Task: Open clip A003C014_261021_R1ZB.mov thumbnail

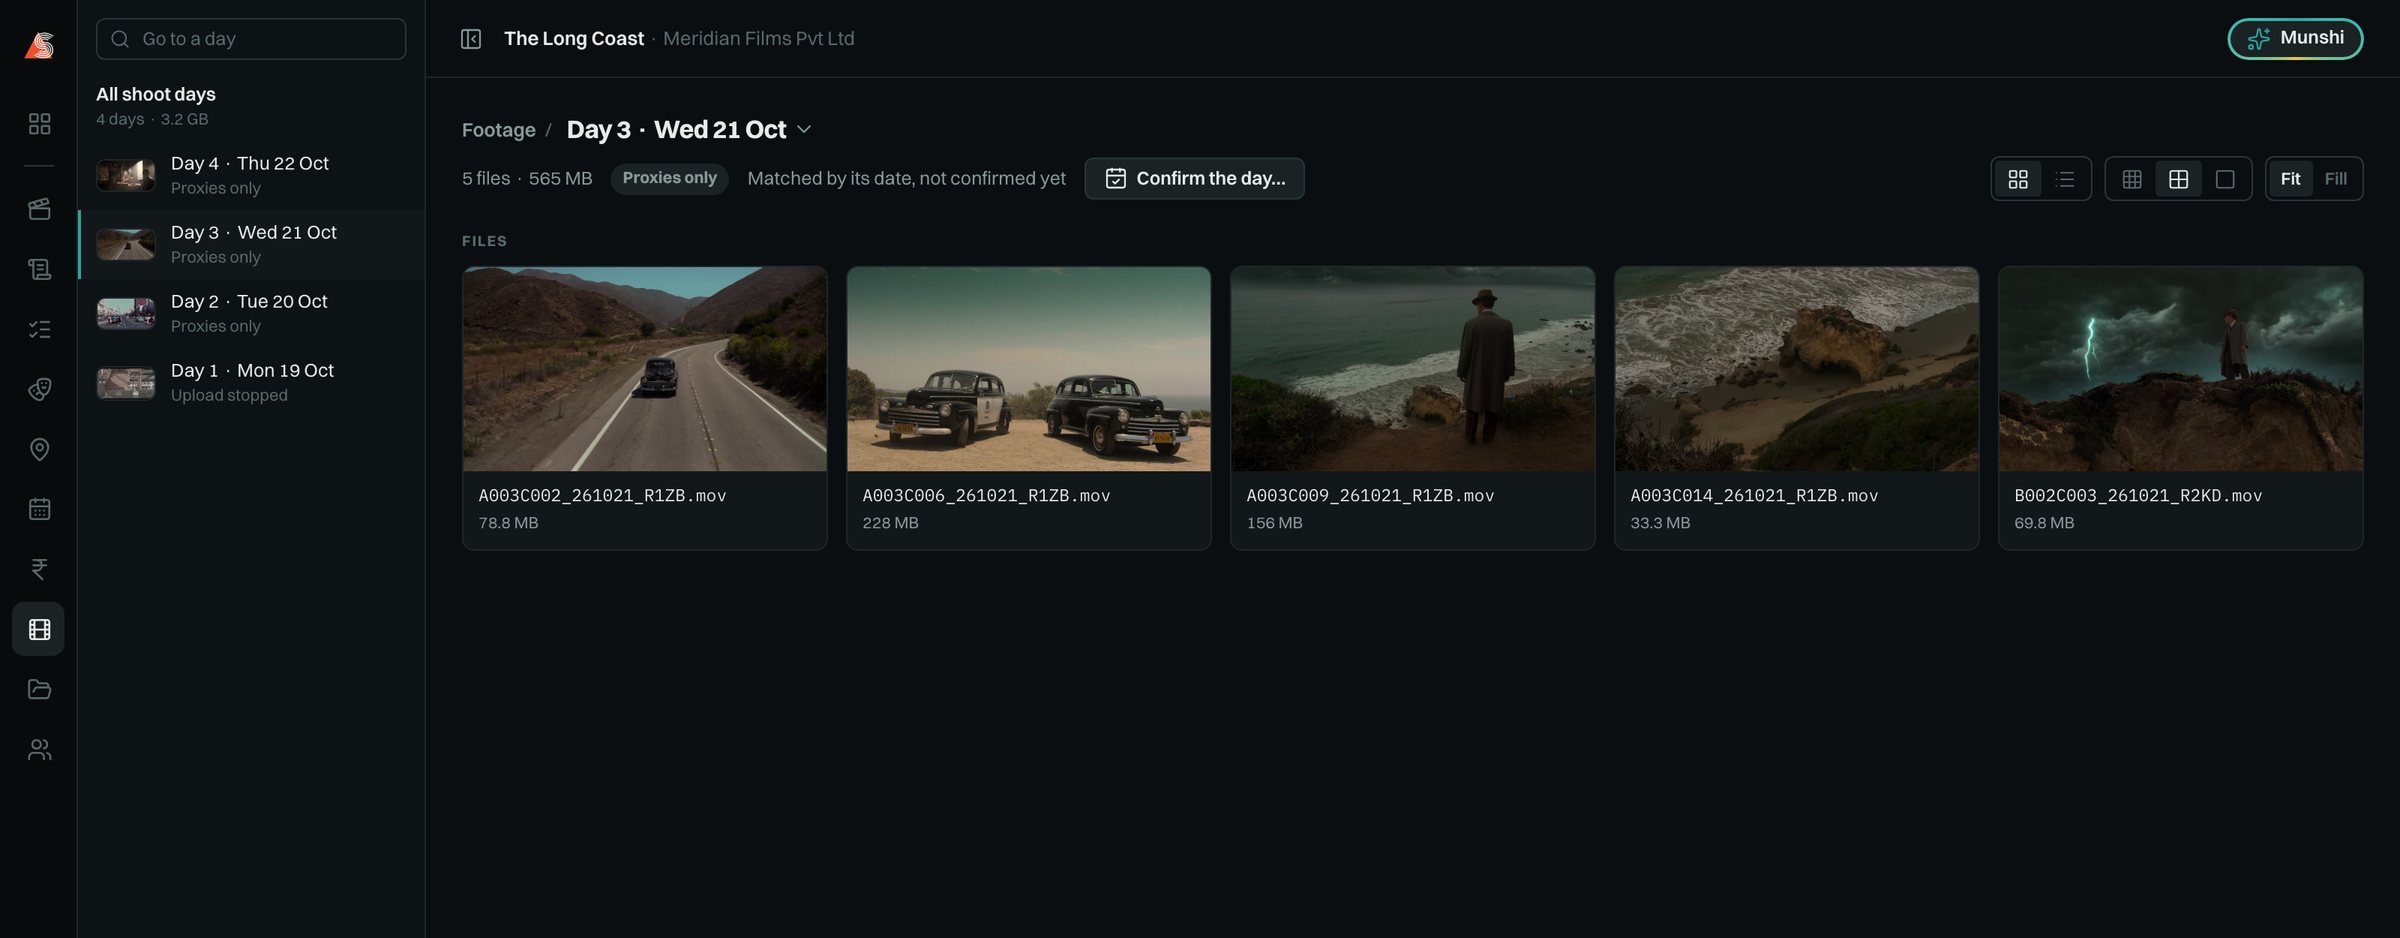Action: click(1797, 369)
